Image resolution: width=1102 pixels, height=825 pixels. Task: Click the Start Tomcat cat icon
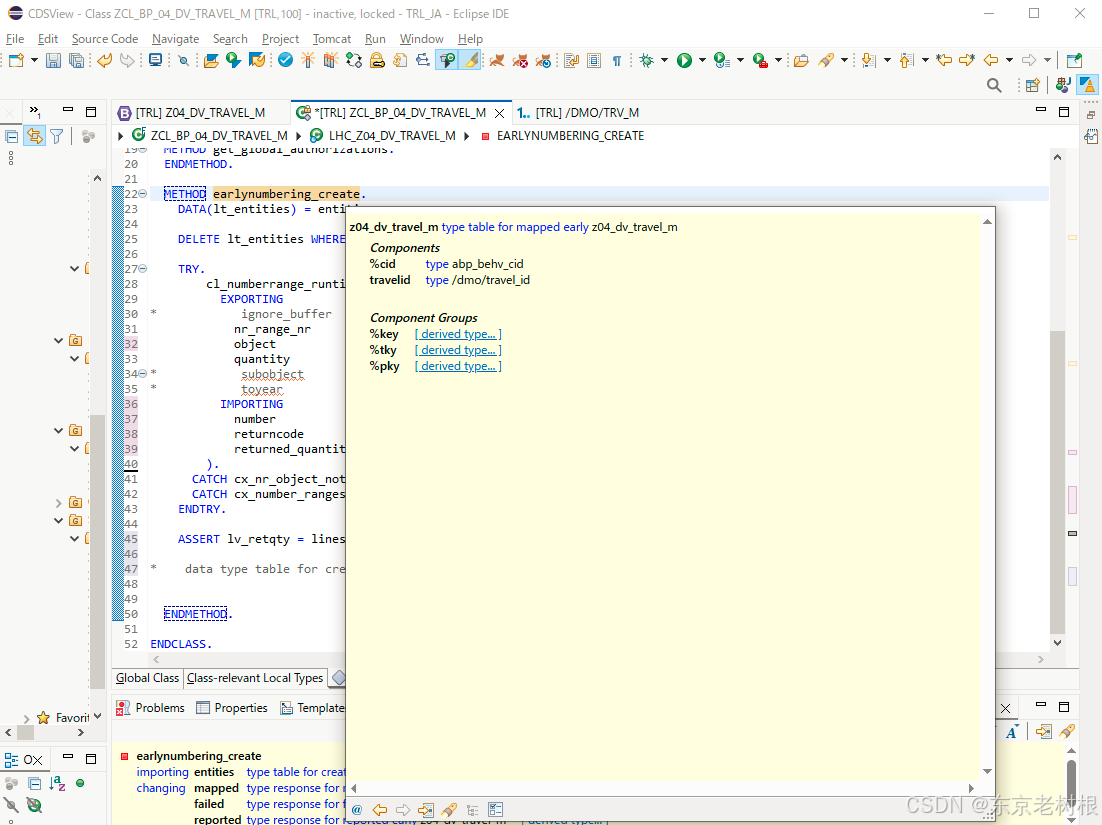click(497, 61)
